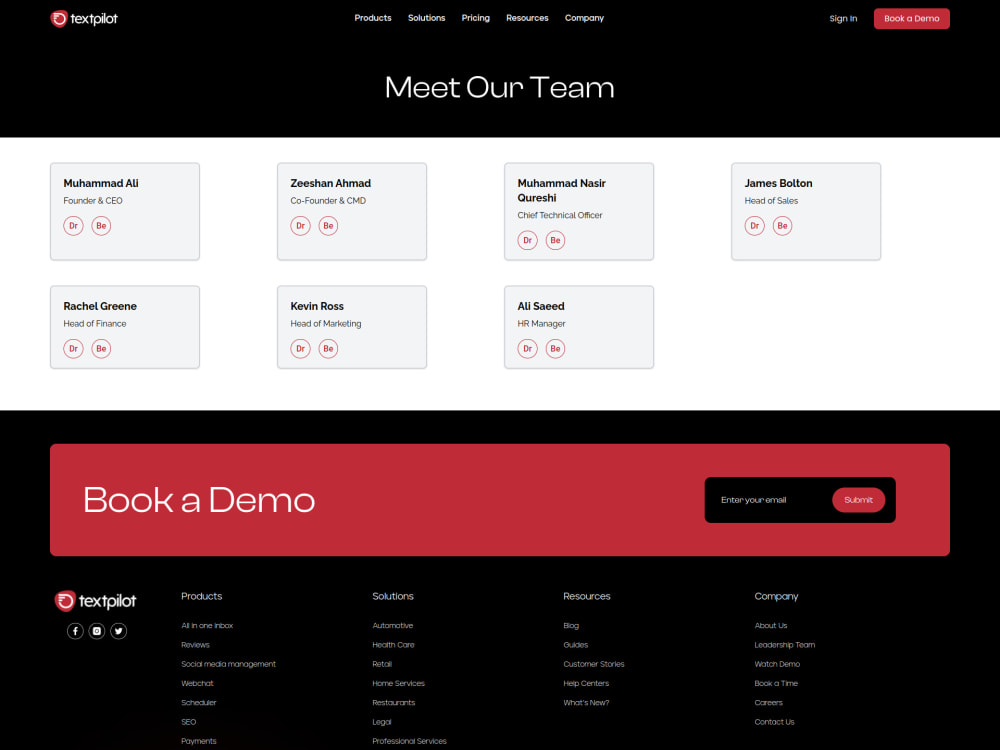Click the Sign In link

[x=843, y=18]
